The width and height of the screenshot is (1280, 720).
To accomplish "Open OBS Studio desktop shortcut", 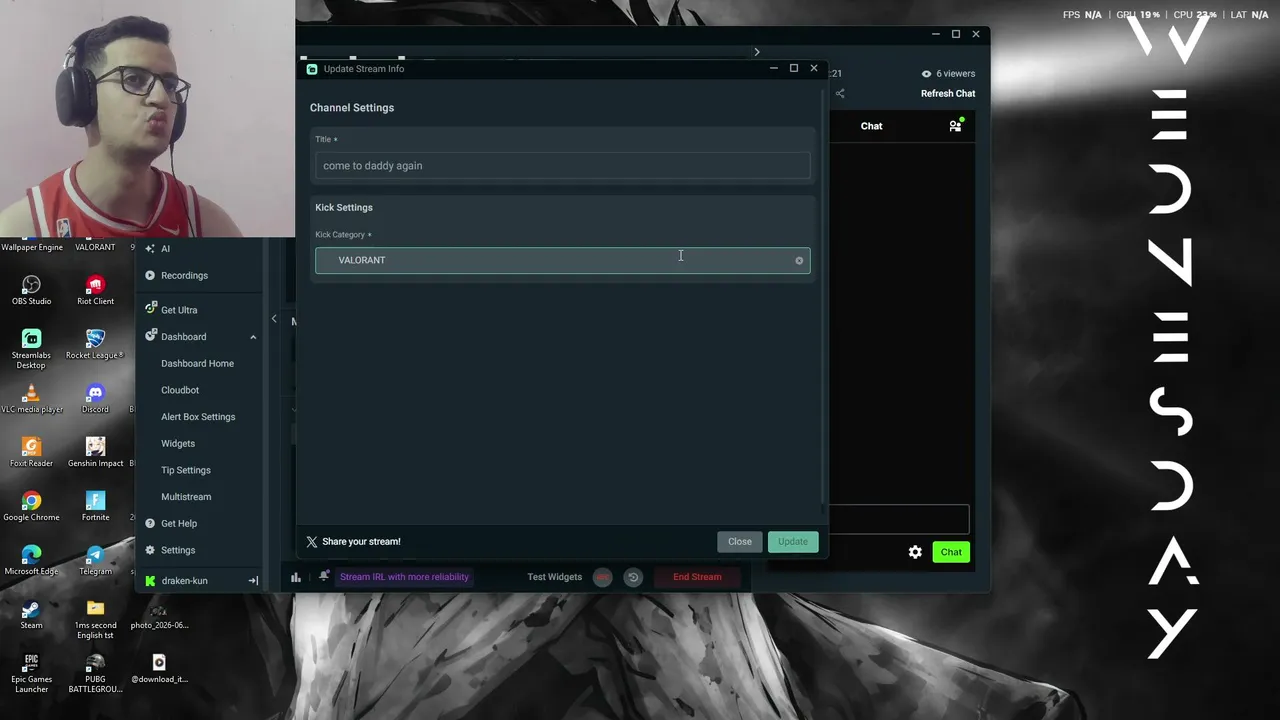I will [x=31, y=291].
